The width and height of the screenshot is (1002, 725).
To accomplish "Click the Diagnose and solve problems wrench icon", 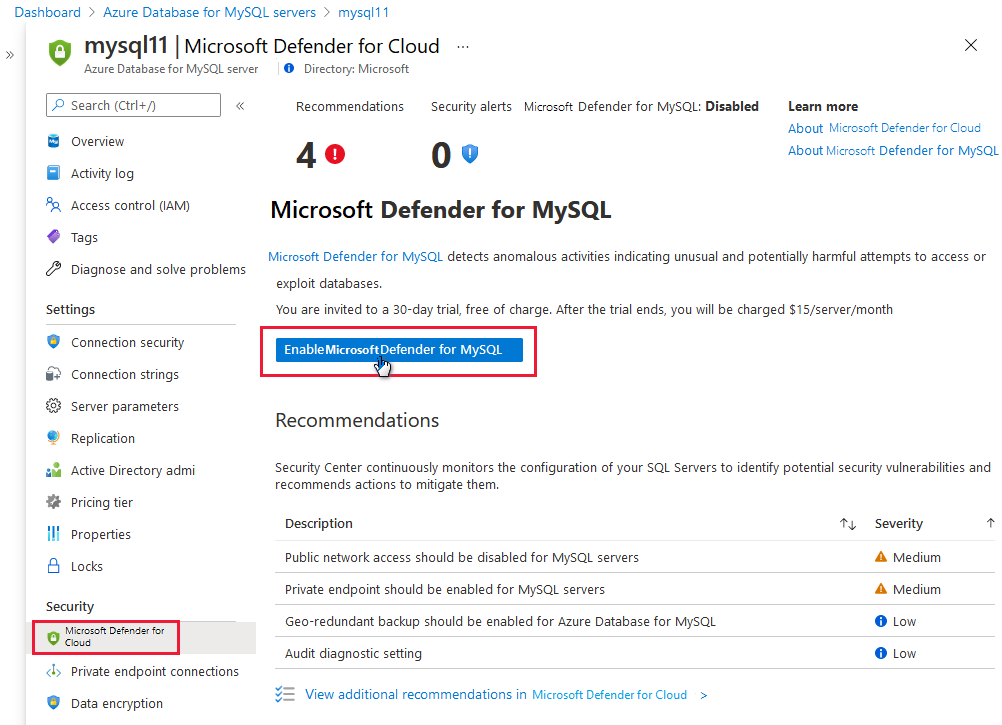I will click(x=54, y=270).
